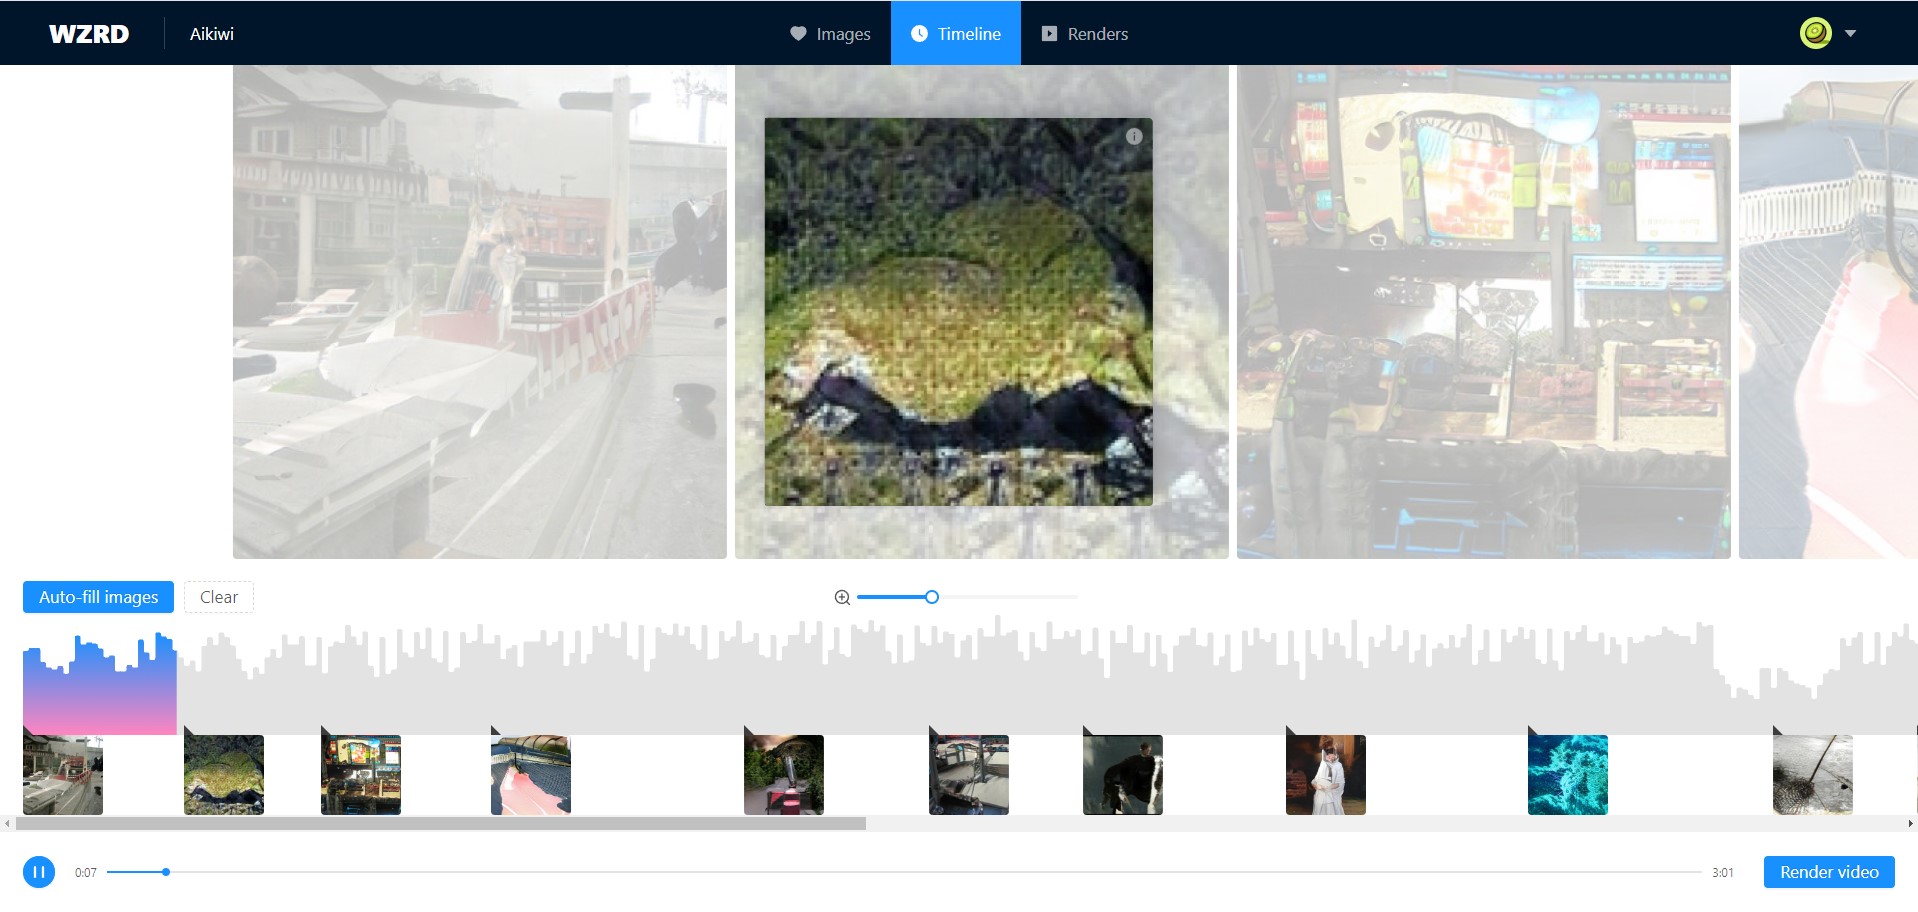Open the Aikiwi project name
This screenshot has width=1918, height=912.
(212, 34)
